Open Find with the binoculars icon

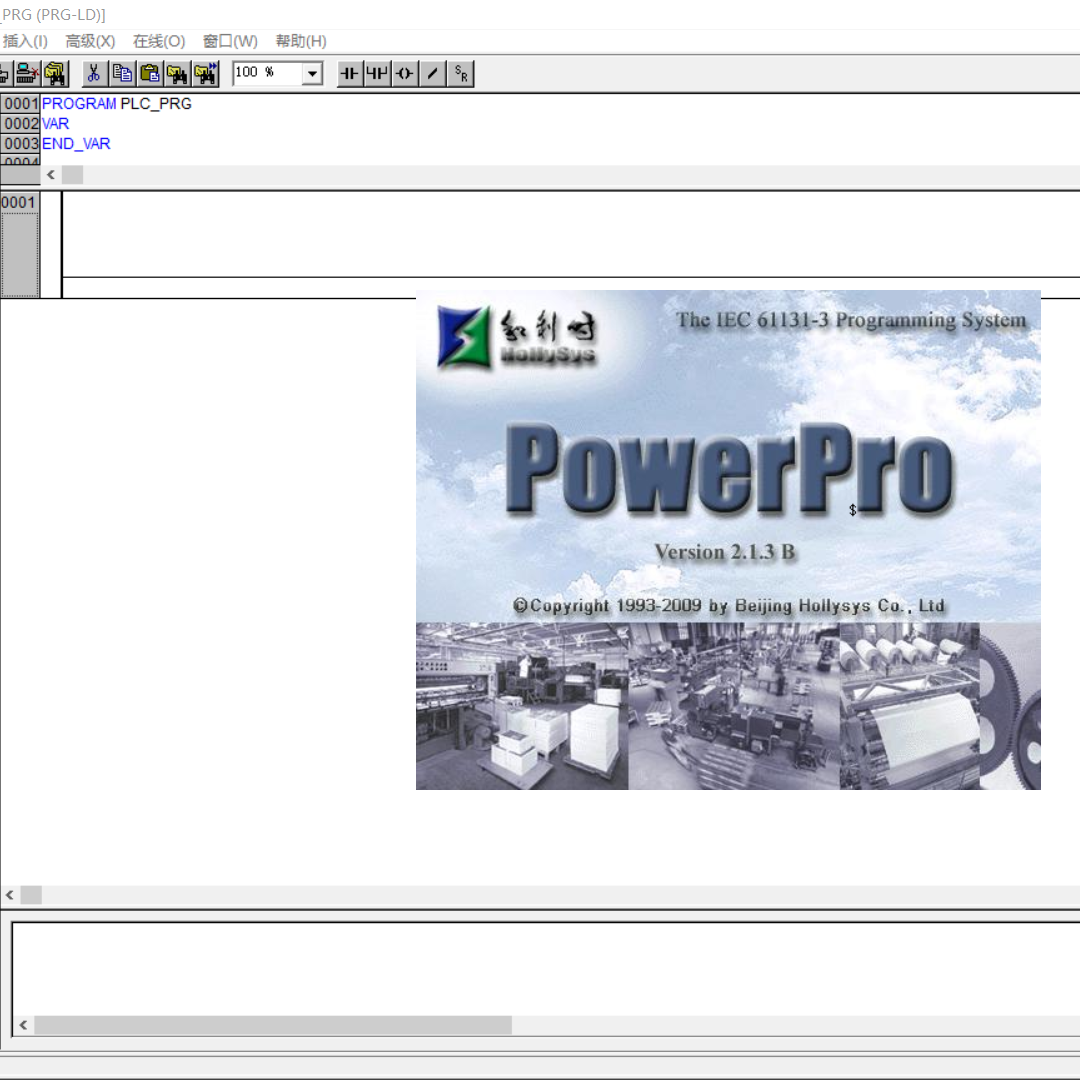tap(178, 73)
